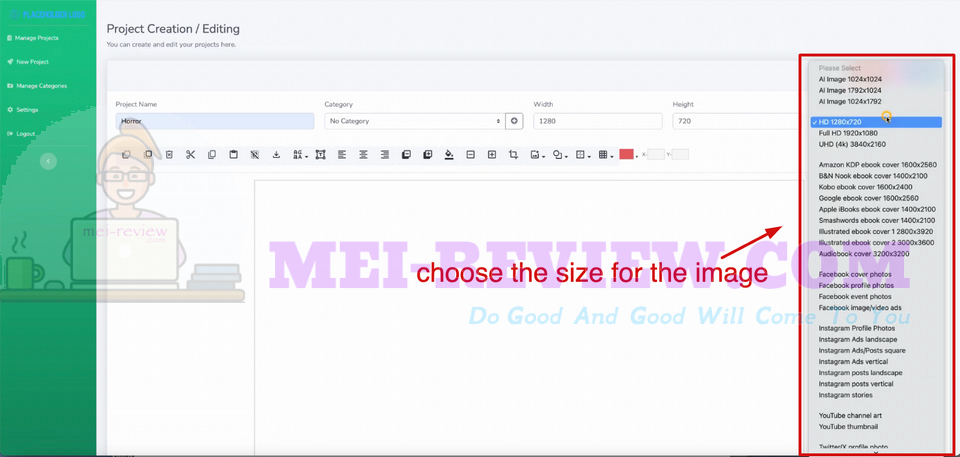This screenshot has width=960, height=457.
Task: Choose 'Apple iBooks ebook cover 1400x2100'
Action: [x=876, y=209]
